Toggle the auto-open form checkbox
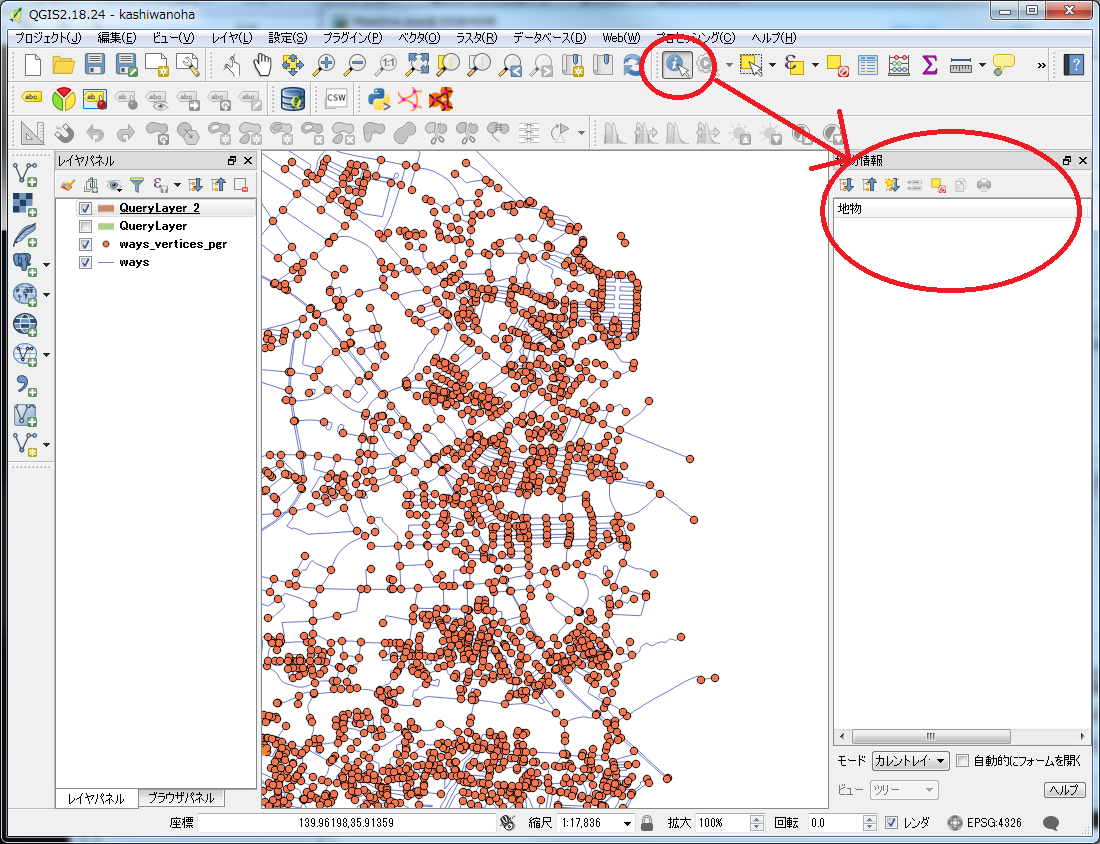The height and width of the screenshot is (844, 1100). [962, 761]
